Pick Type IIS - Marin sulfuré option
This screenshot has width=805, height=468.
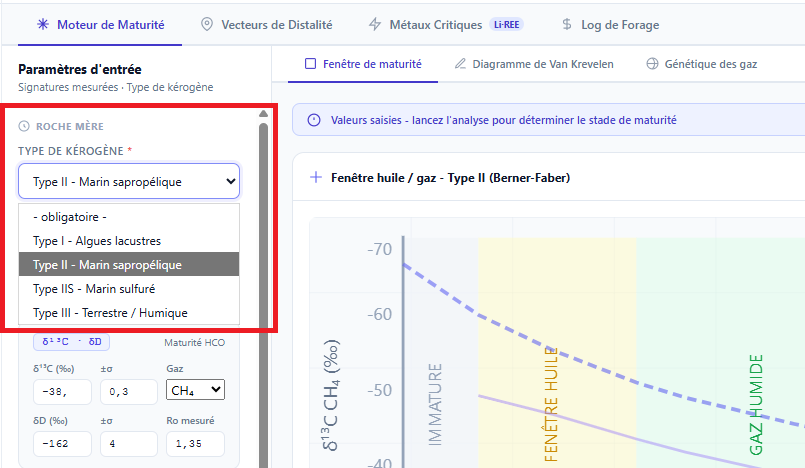[129, 289]
